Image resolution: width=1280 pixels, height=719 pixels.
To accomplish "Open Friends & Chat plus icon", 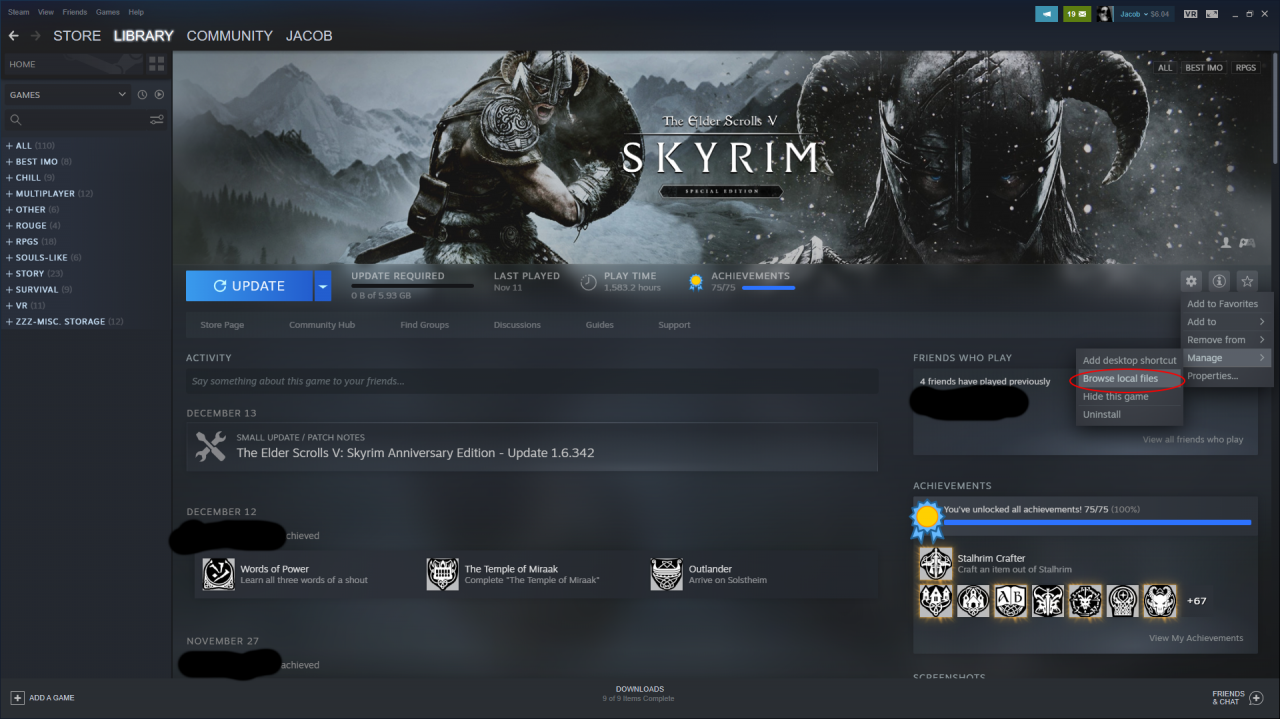I will [x=1257, y=697].
